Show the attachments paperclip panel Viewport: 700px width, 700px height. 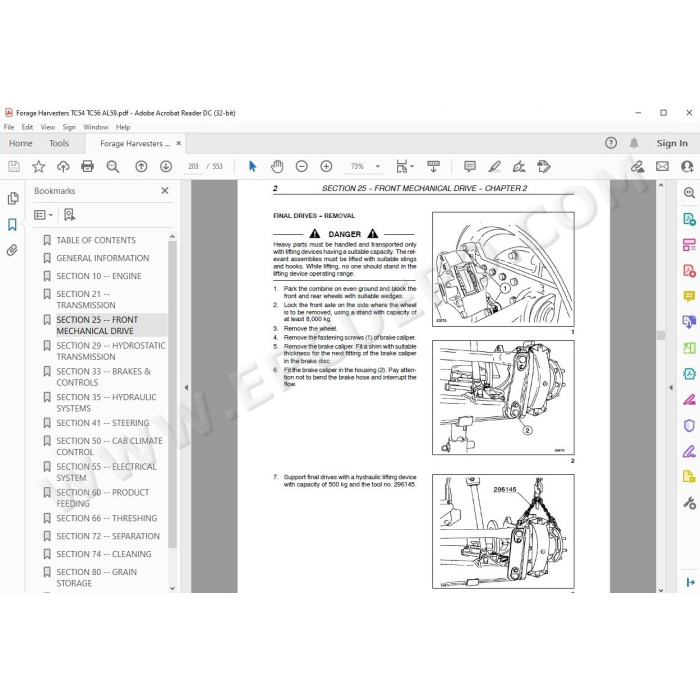tap(12, 250)
